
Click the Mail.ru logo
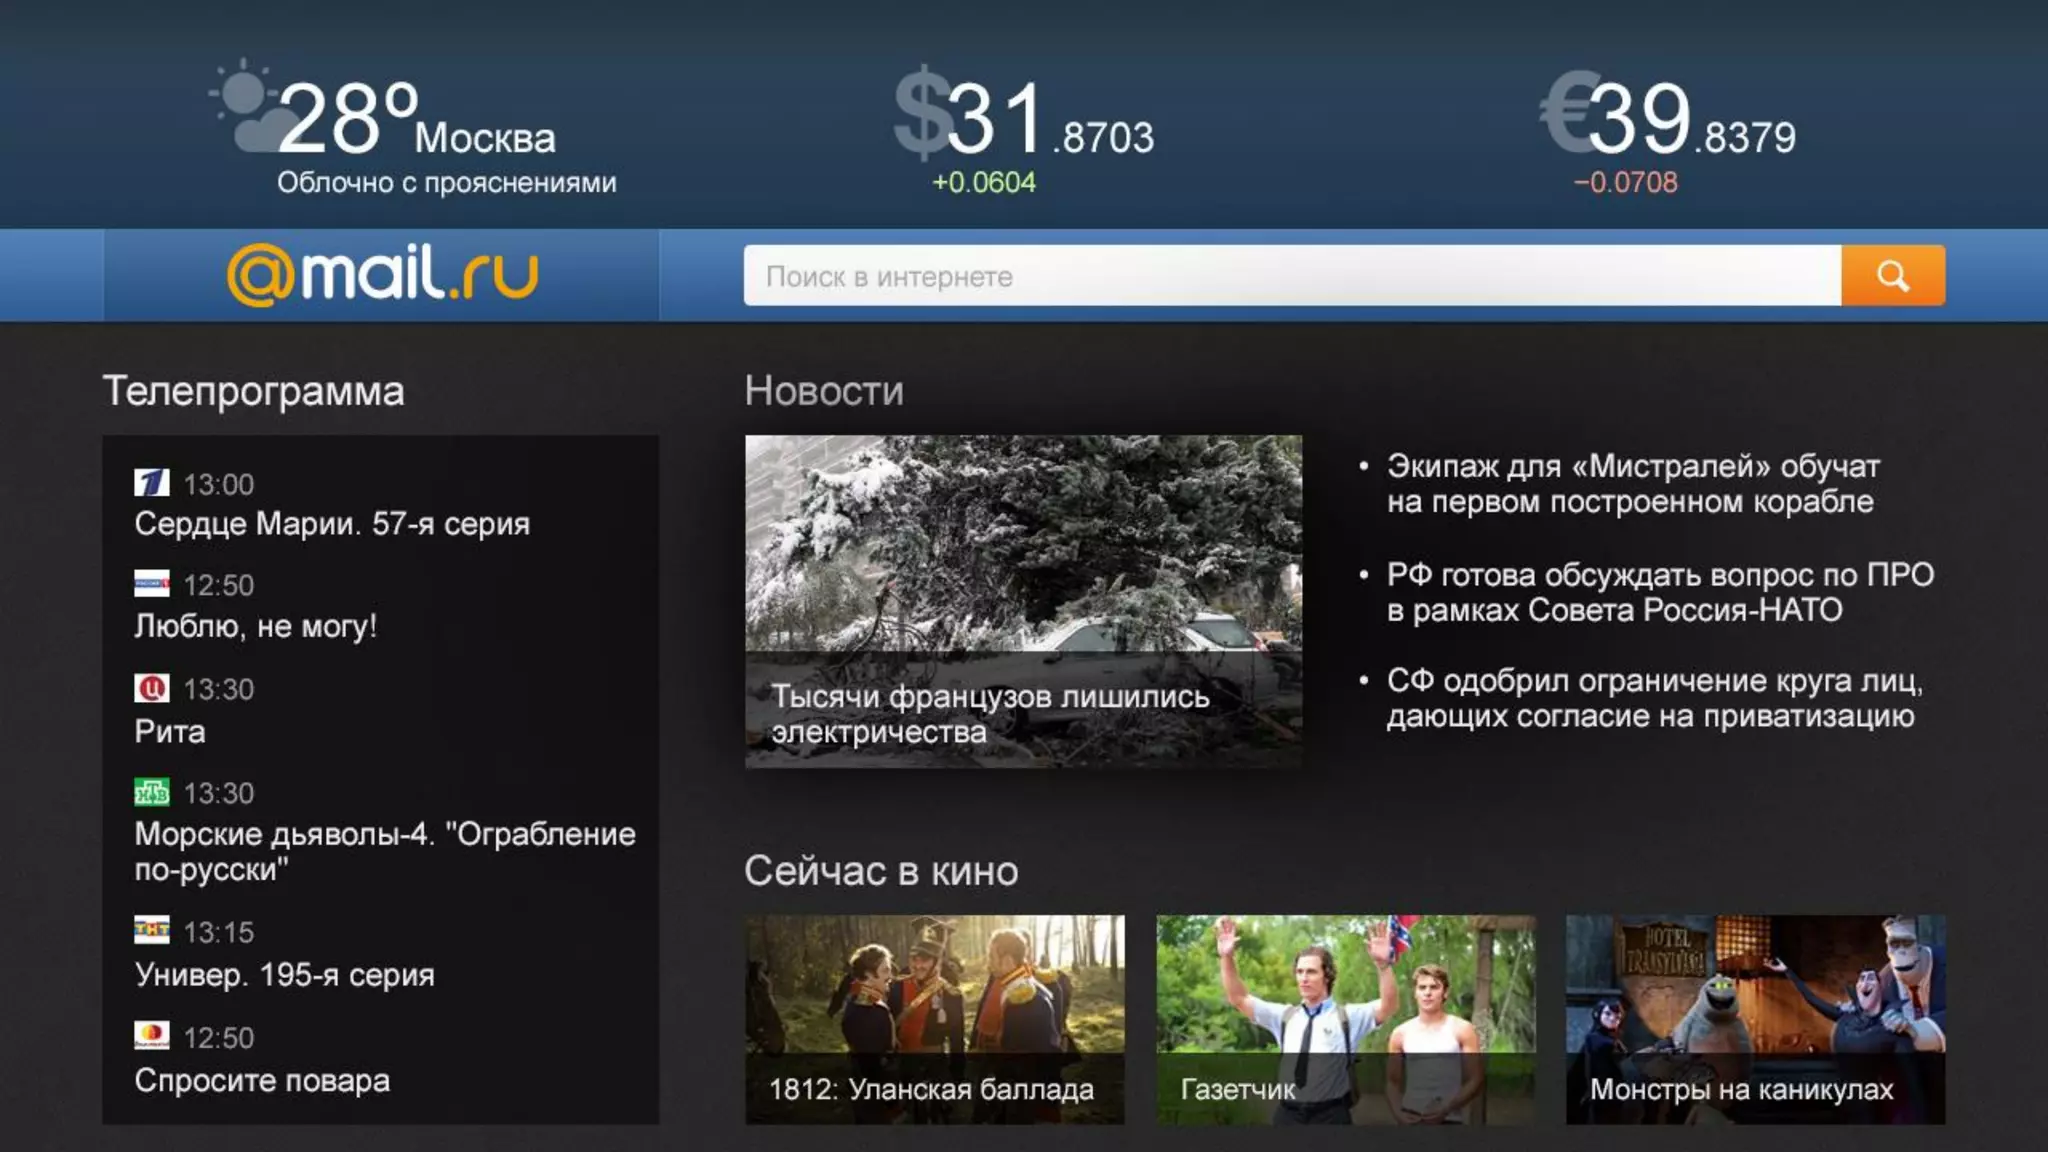(382, 275)
